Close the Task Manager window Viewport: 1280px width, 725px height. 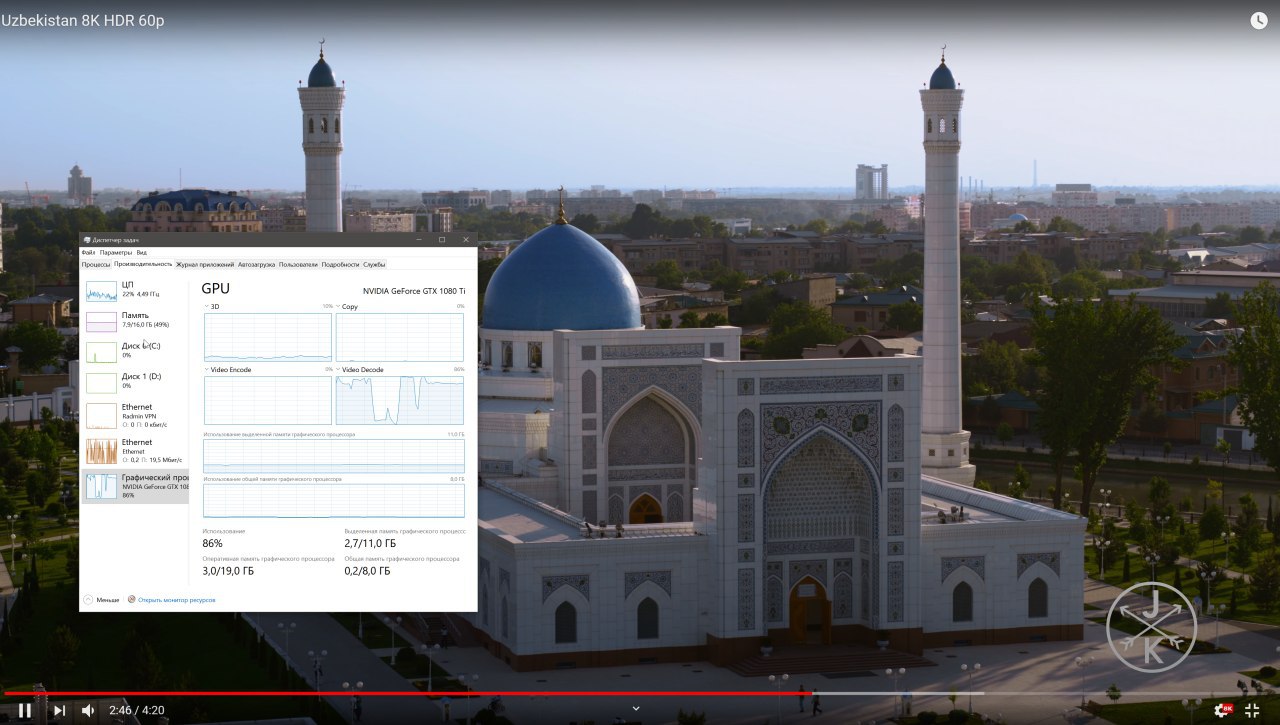(466, 240)
